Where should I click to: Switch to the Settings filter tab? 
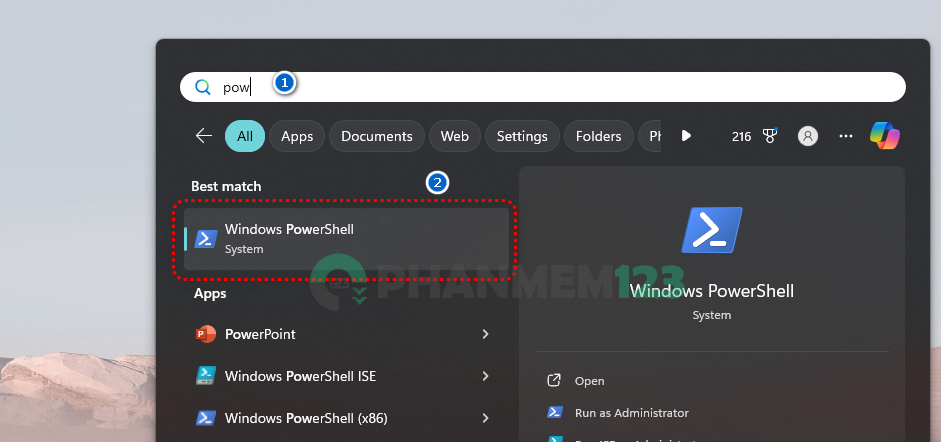click(522, 136)
